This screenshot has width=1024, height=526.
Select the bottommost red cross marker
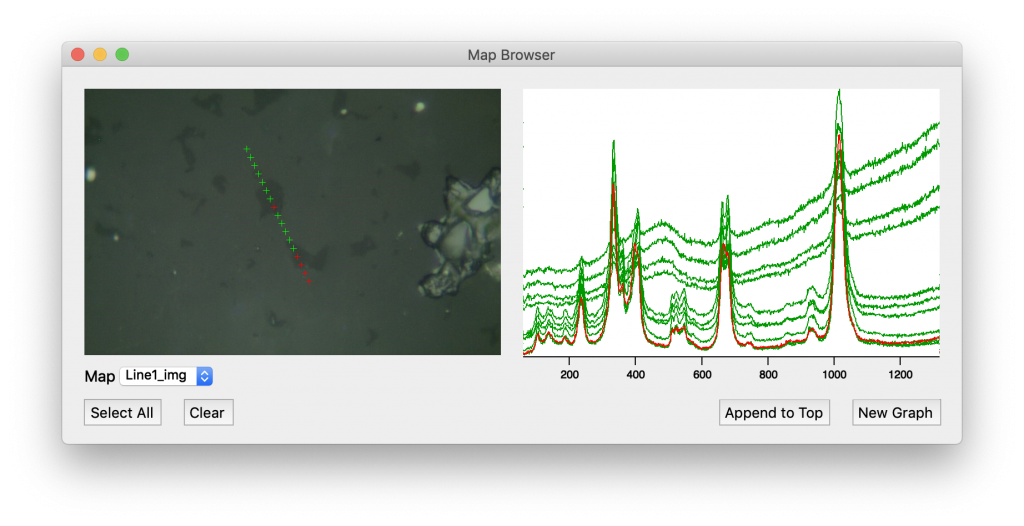click(x=308, y=282)
